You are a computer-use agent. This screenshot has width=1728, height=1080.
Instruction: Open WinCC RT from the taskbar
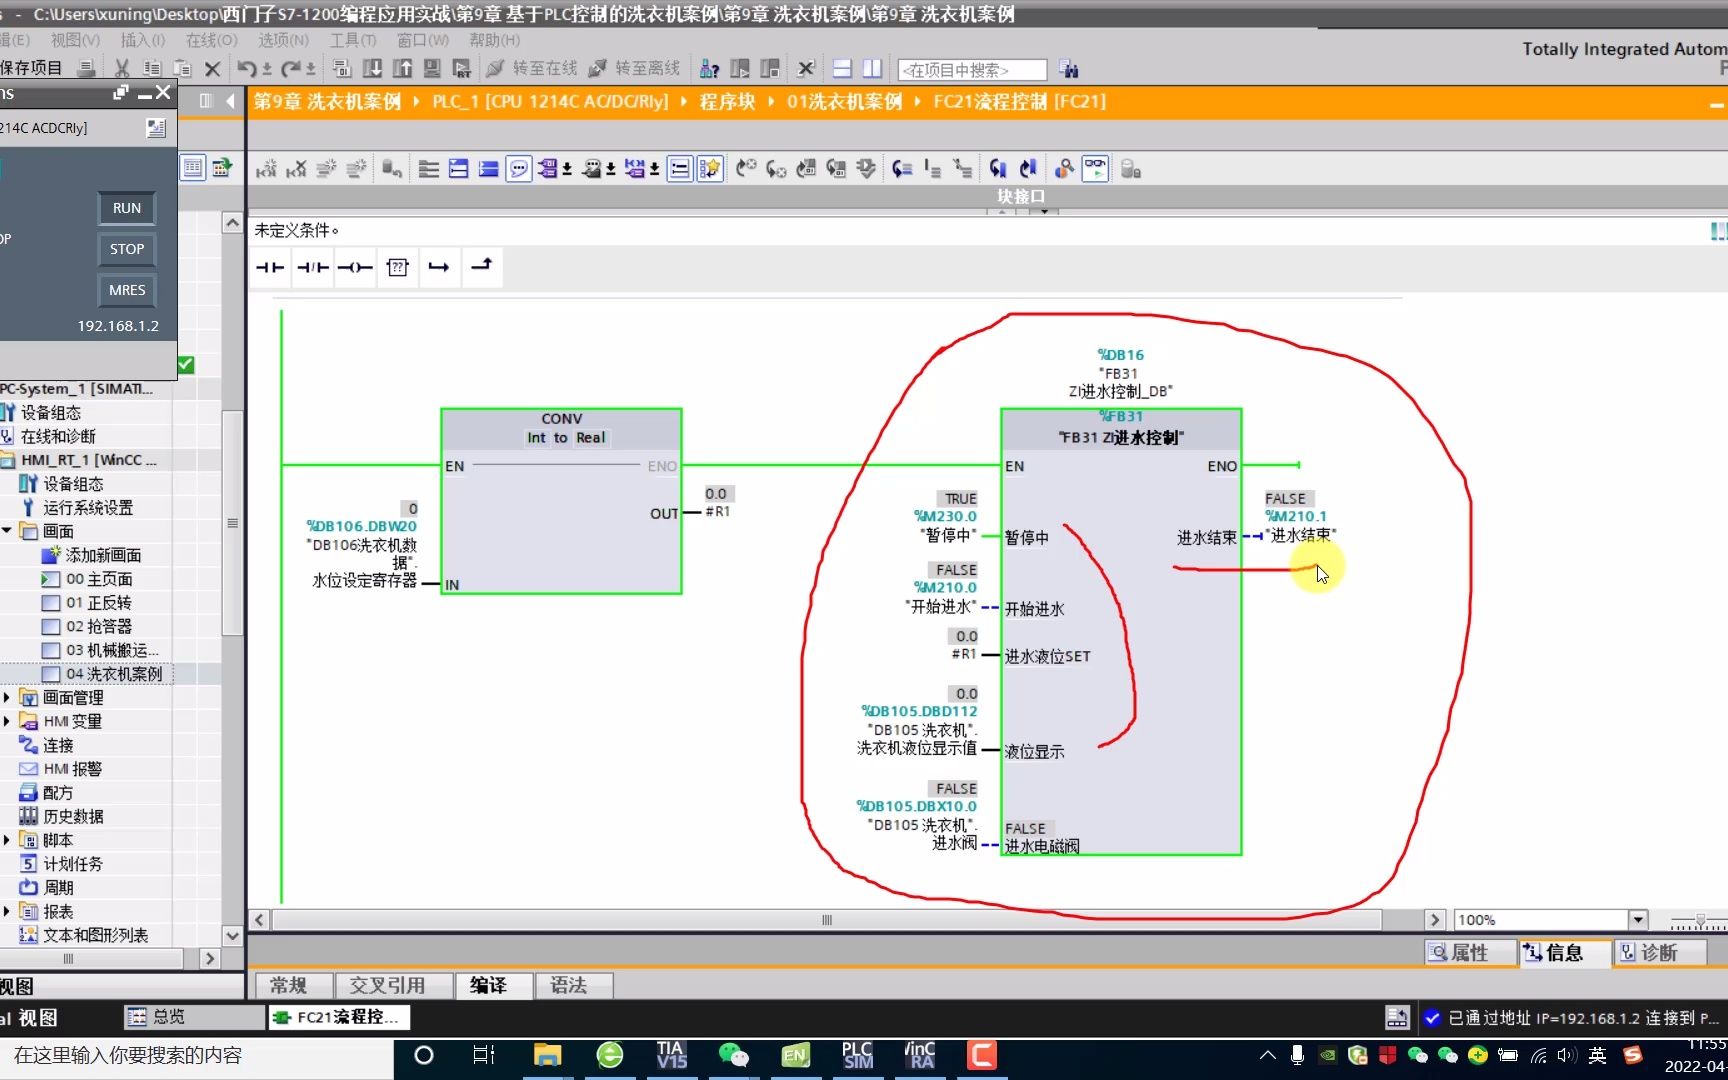(919, 1055)
